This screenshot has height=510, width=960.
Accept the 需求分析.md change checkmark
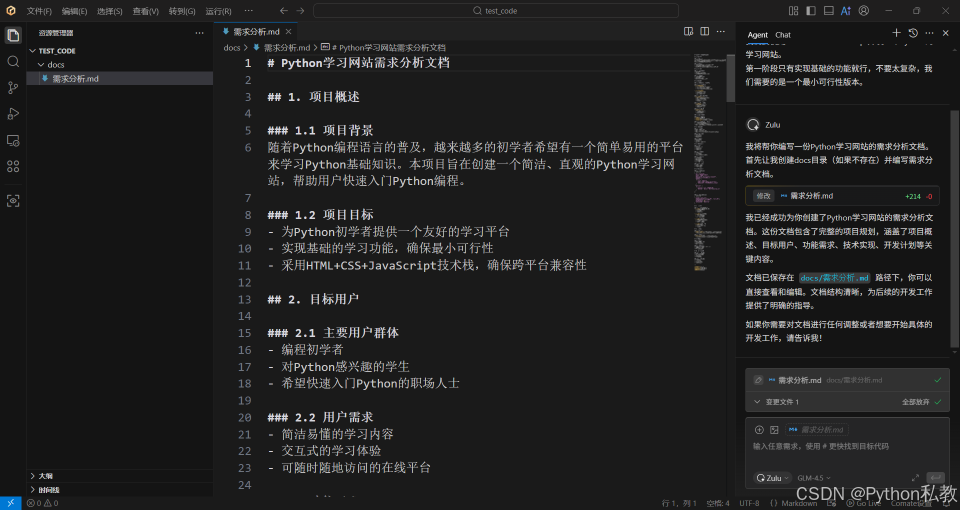pyautogui.click(x=937, y=380)
